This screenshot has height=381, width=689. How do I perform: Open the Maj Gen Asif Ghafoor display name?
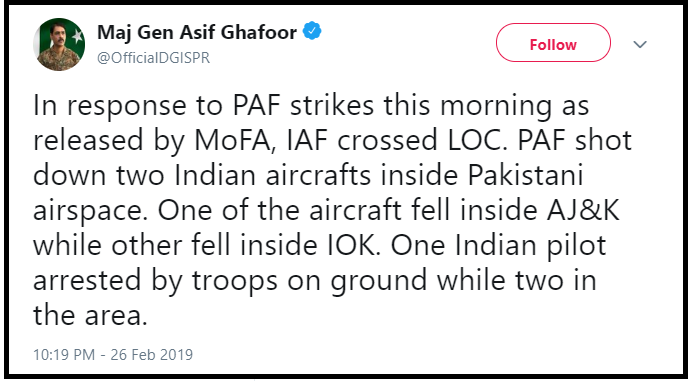pos(197,33)
